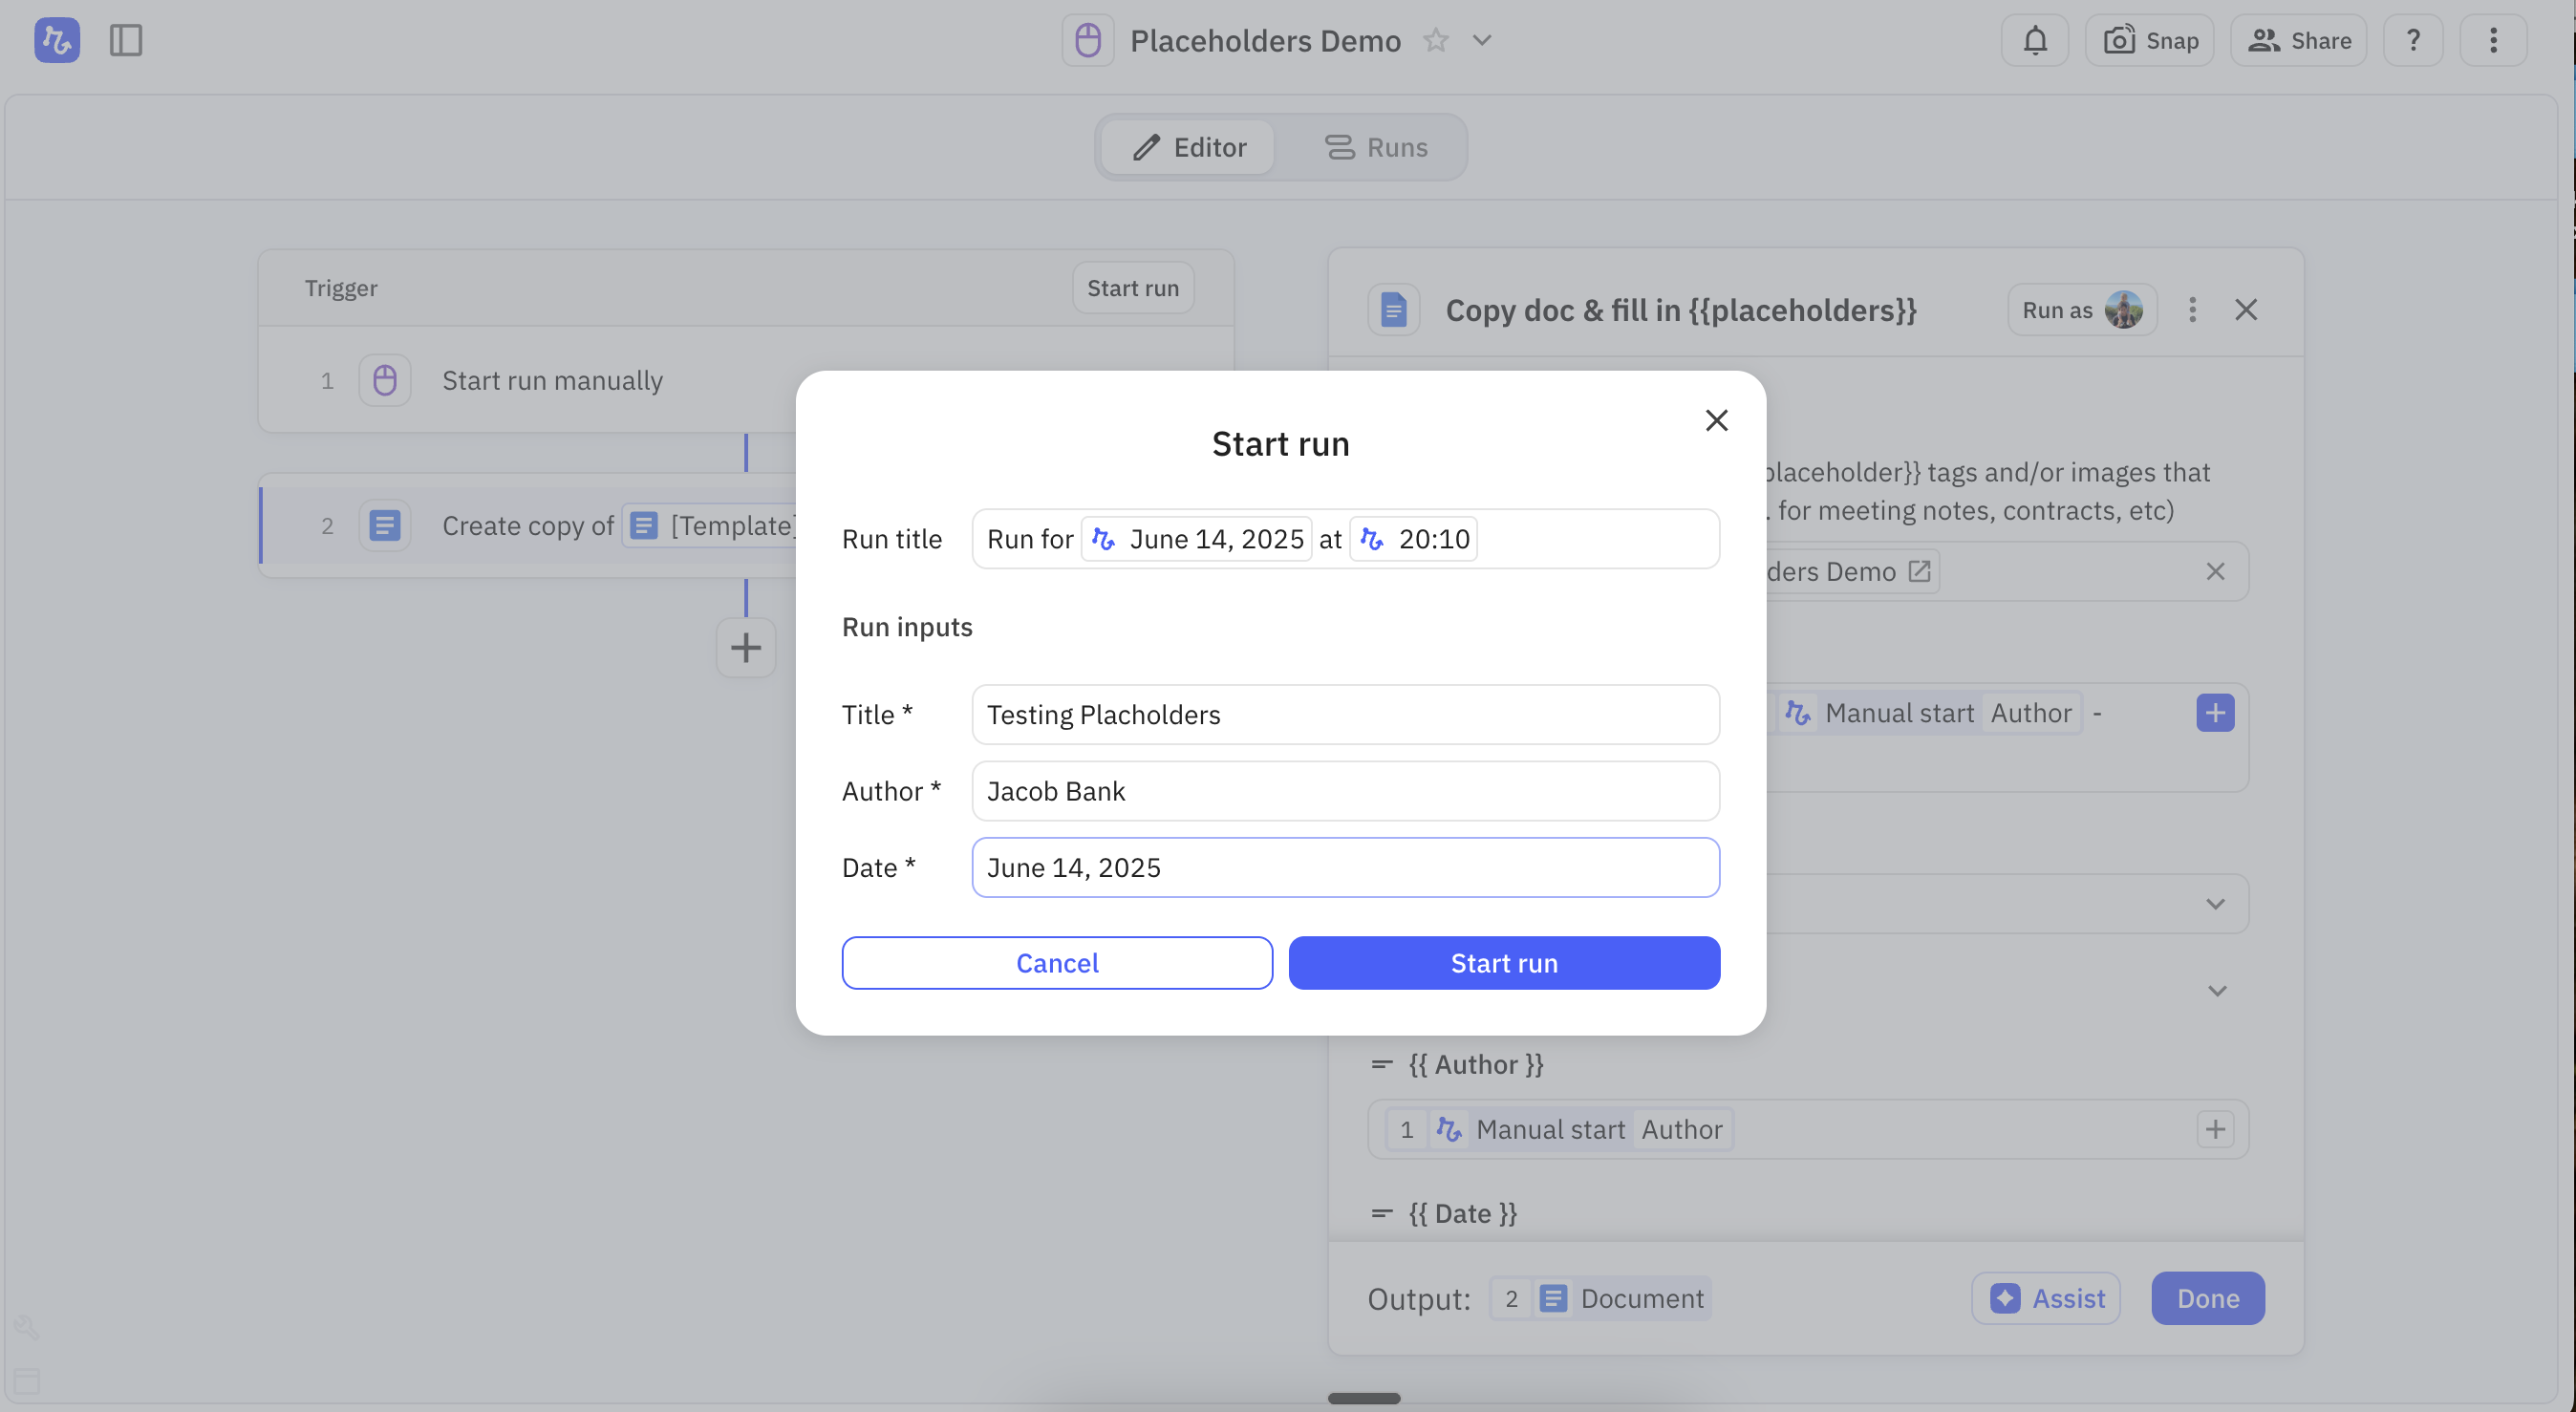
Task: Close the Start run modal
Action: pyautogui.click(x=1716, y=421)
